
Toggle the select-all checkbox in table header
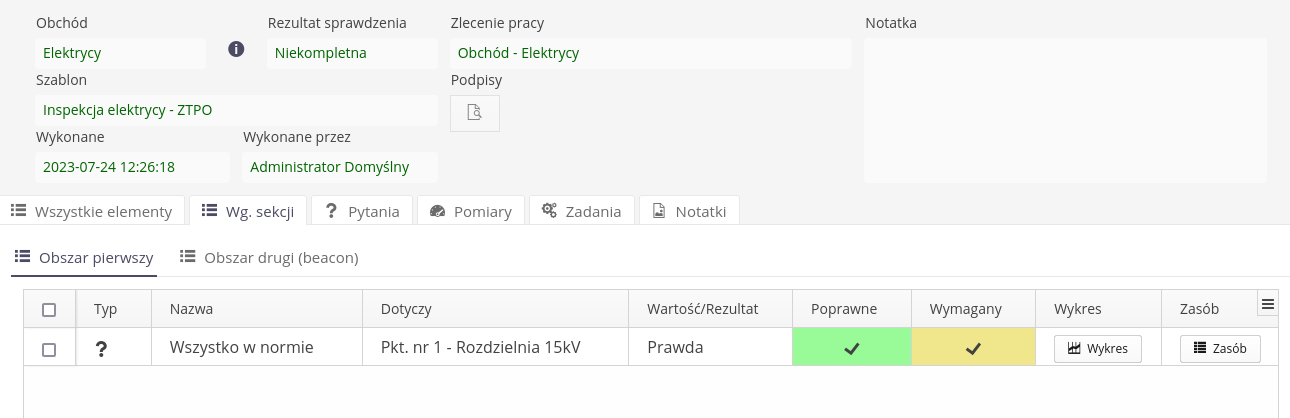pos(49,310)
